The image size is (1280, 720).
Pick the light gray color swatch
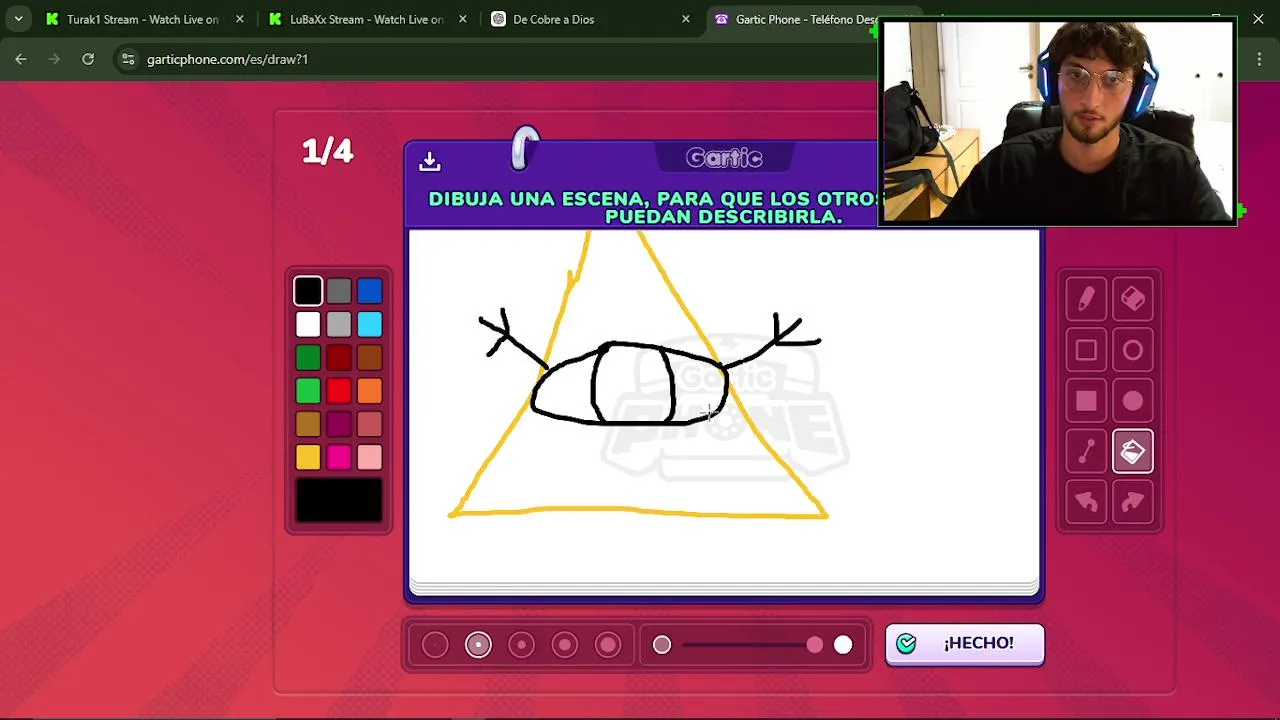point(339,324)
